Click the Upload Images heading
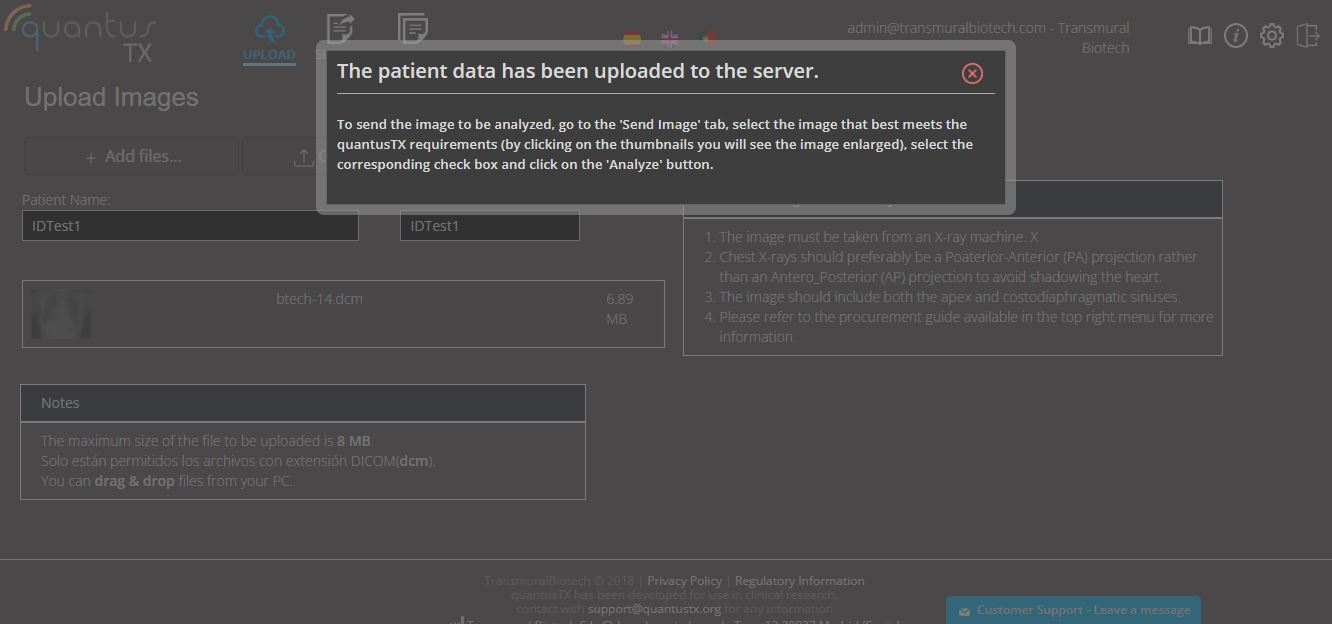 coord(111,97)
